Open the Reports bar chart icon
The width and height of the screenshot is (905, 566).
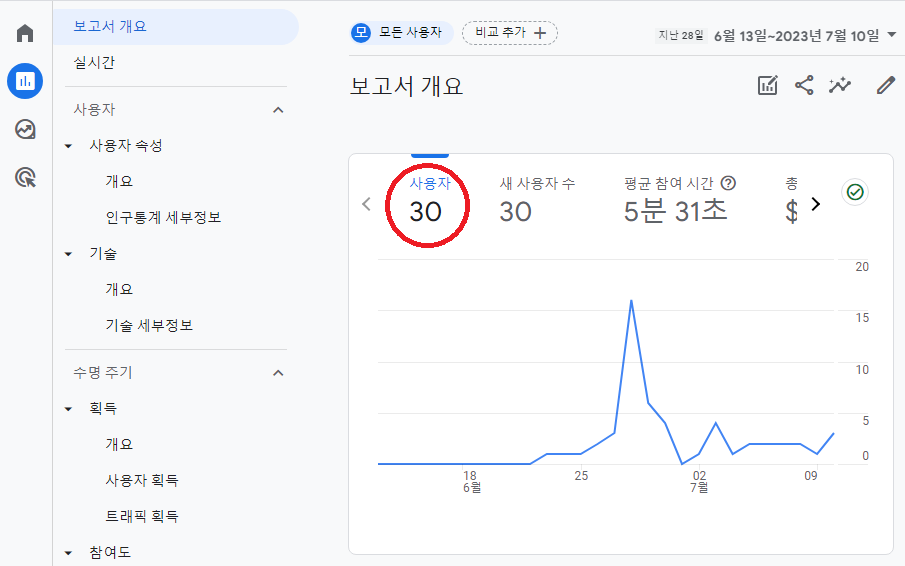(x=25, y=81)
